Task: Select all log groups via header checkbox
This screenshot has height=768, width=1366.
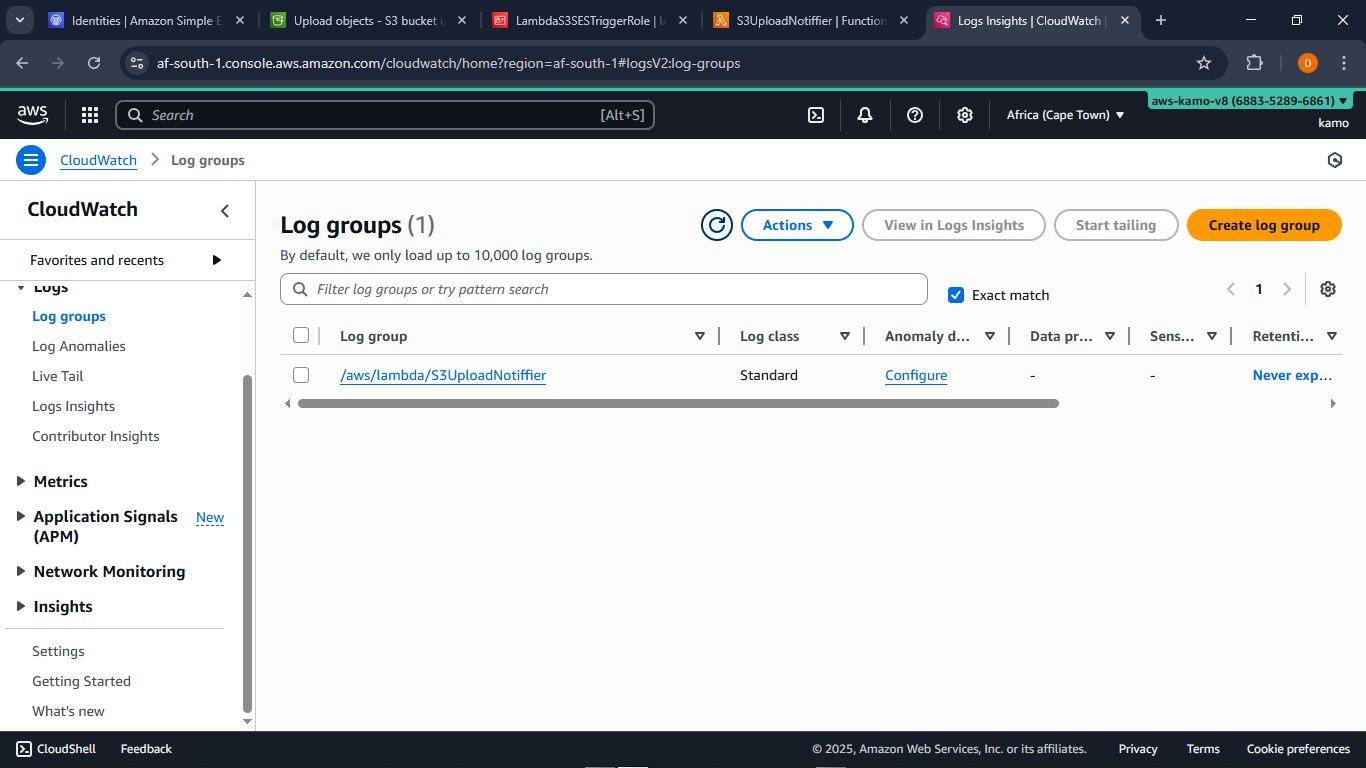Action: 301,335
